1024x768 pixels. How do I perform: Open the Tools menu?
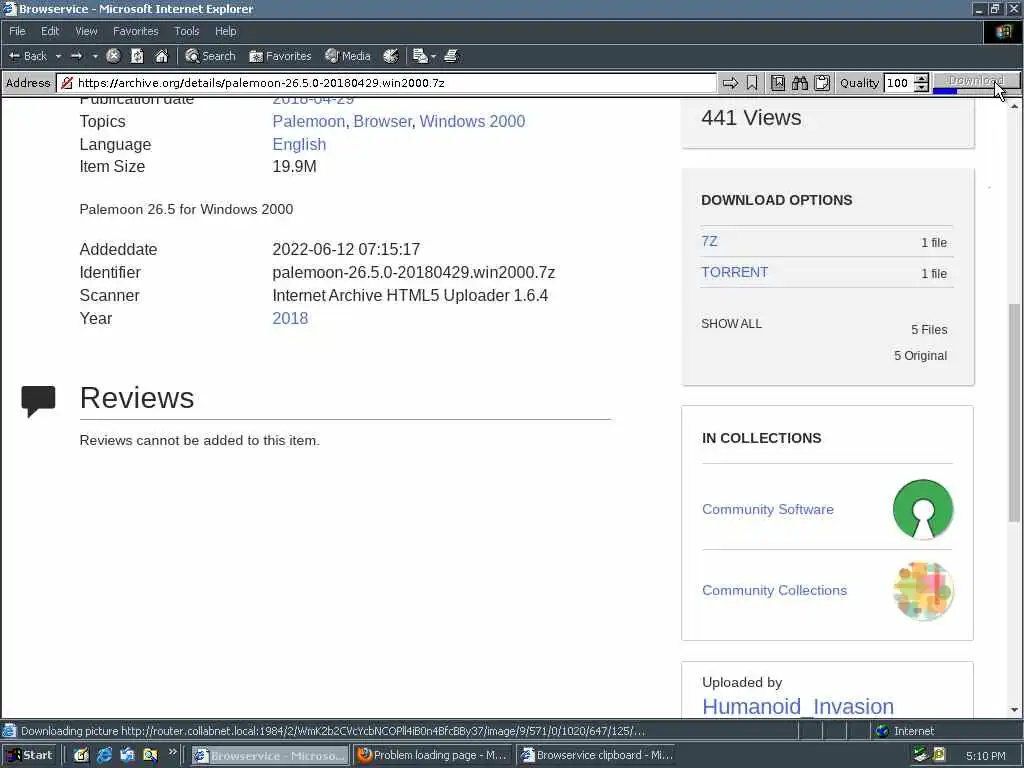pyautogui.click(x=186, y=31)
